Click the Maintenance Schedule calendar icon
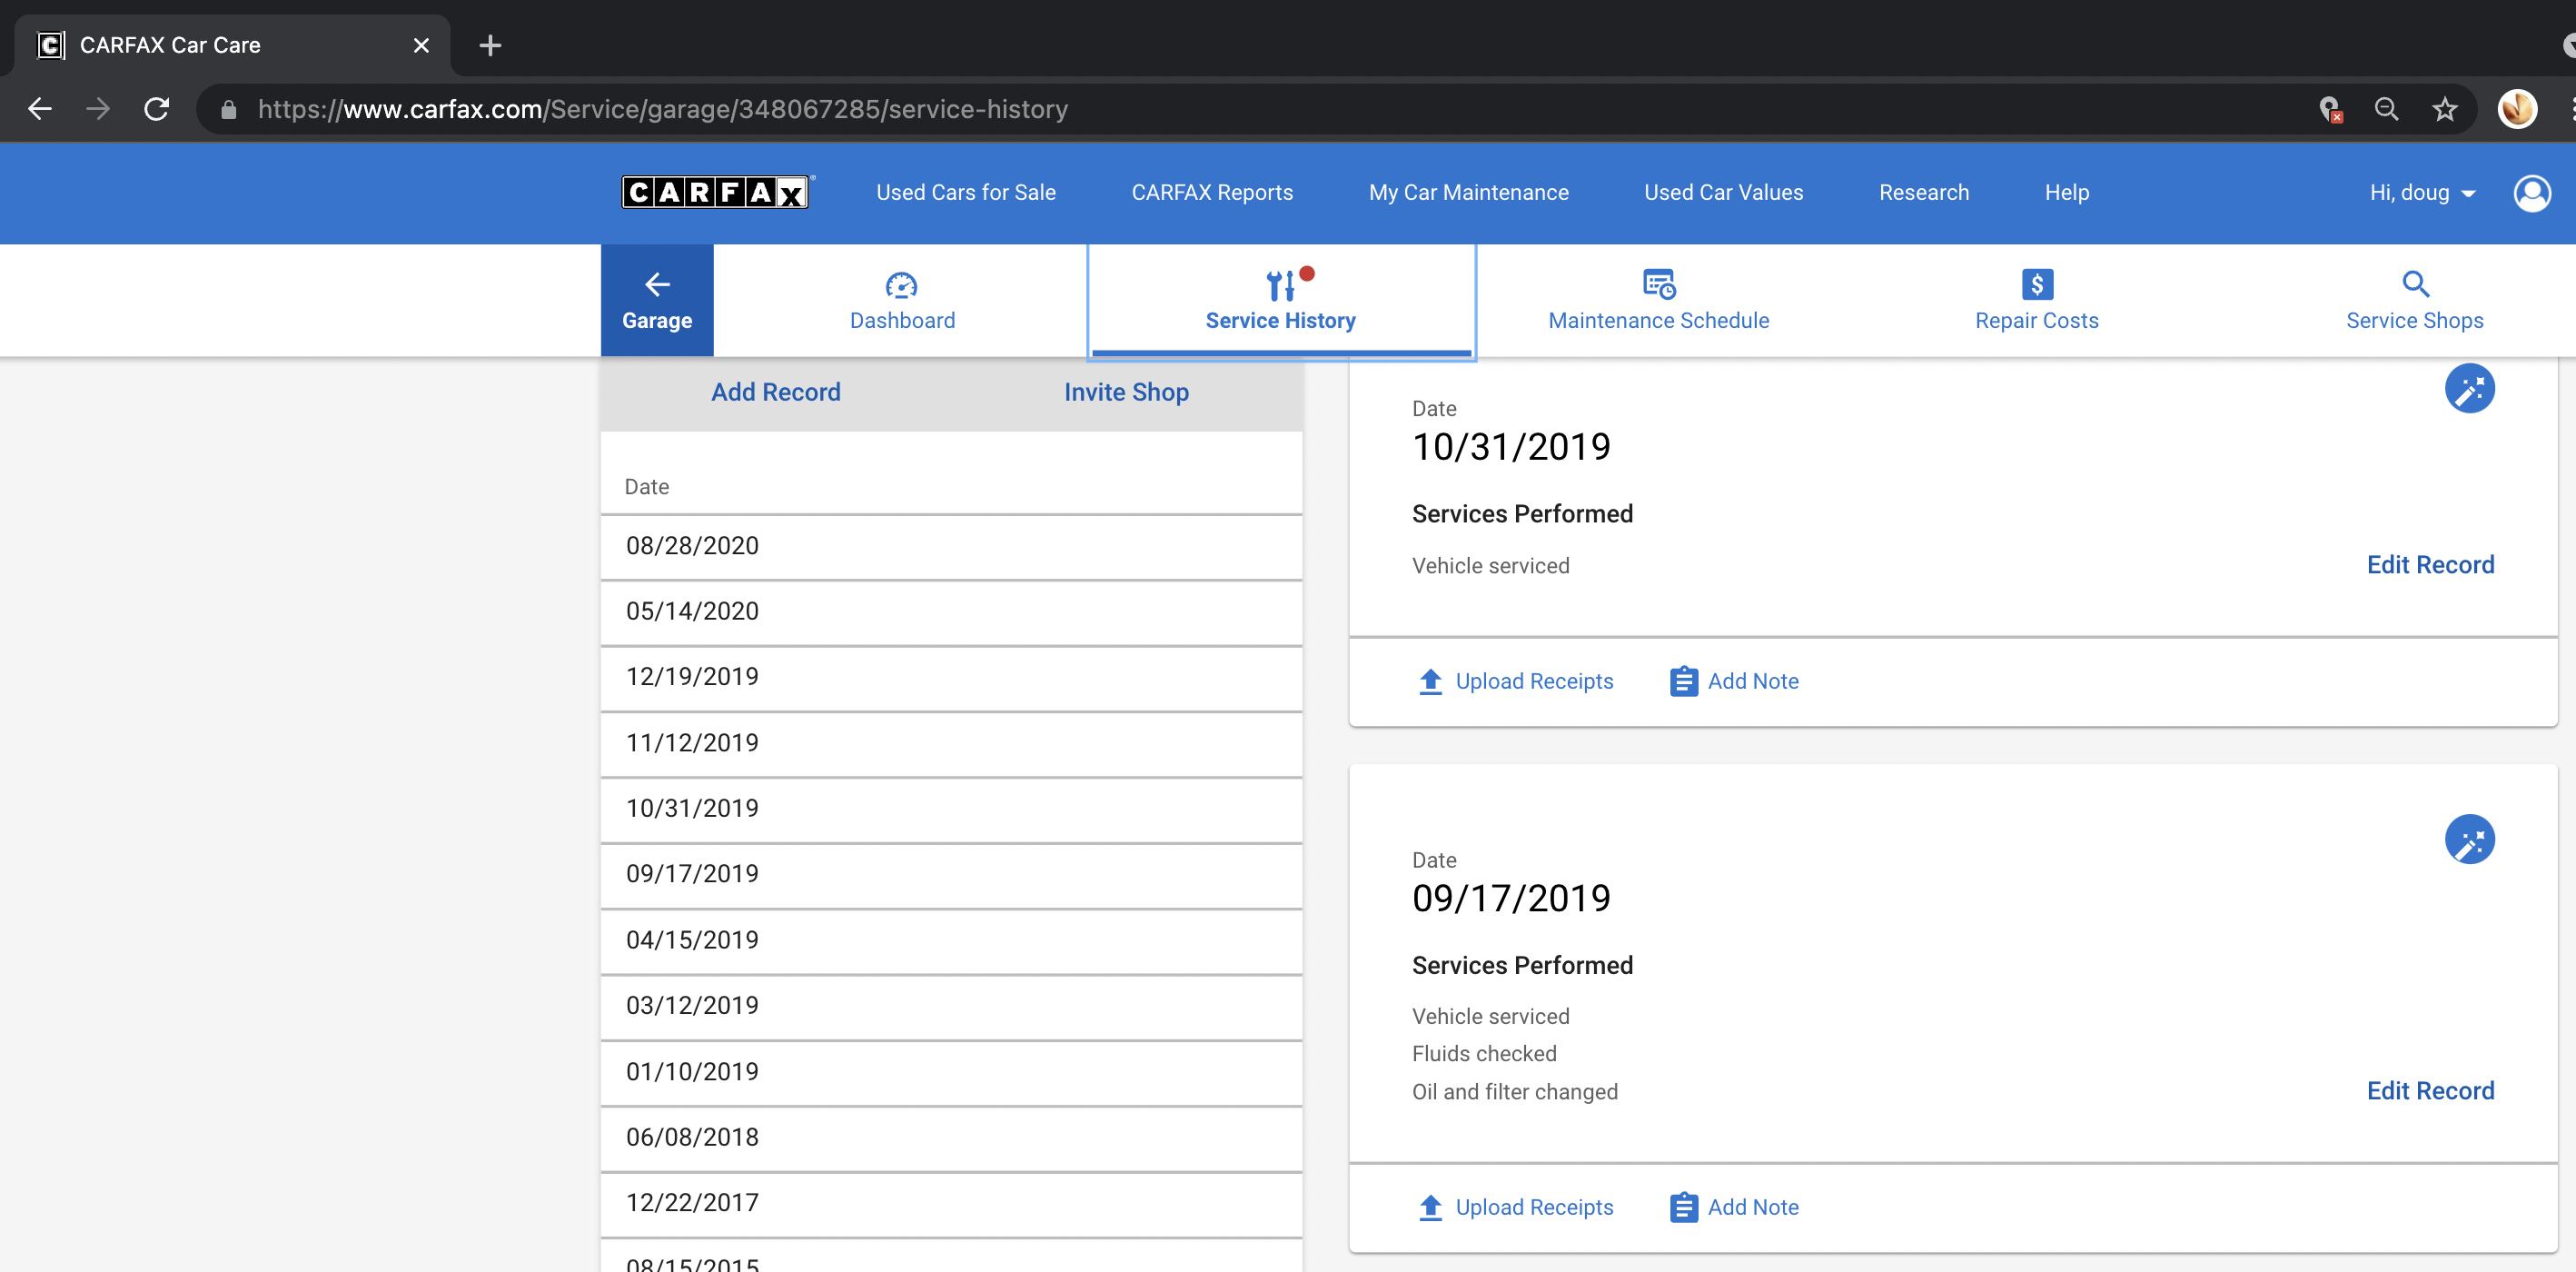 point(1659,284)
